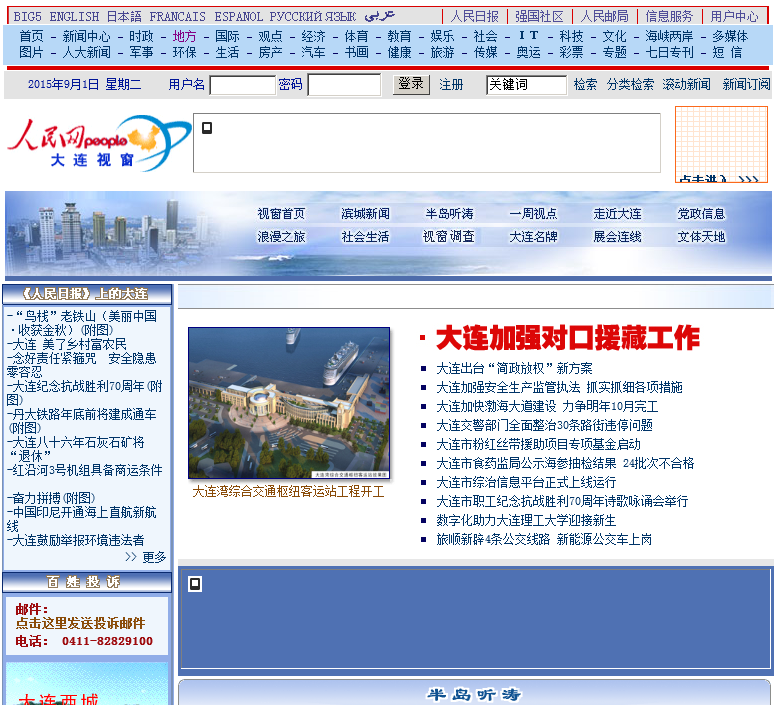
Task: Open 汽车 section in navigation
Action: point(313,52)
